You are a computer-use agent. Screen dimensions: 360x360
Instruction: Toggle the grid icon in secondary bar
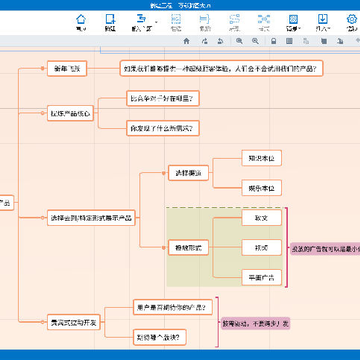coord(289,41)
